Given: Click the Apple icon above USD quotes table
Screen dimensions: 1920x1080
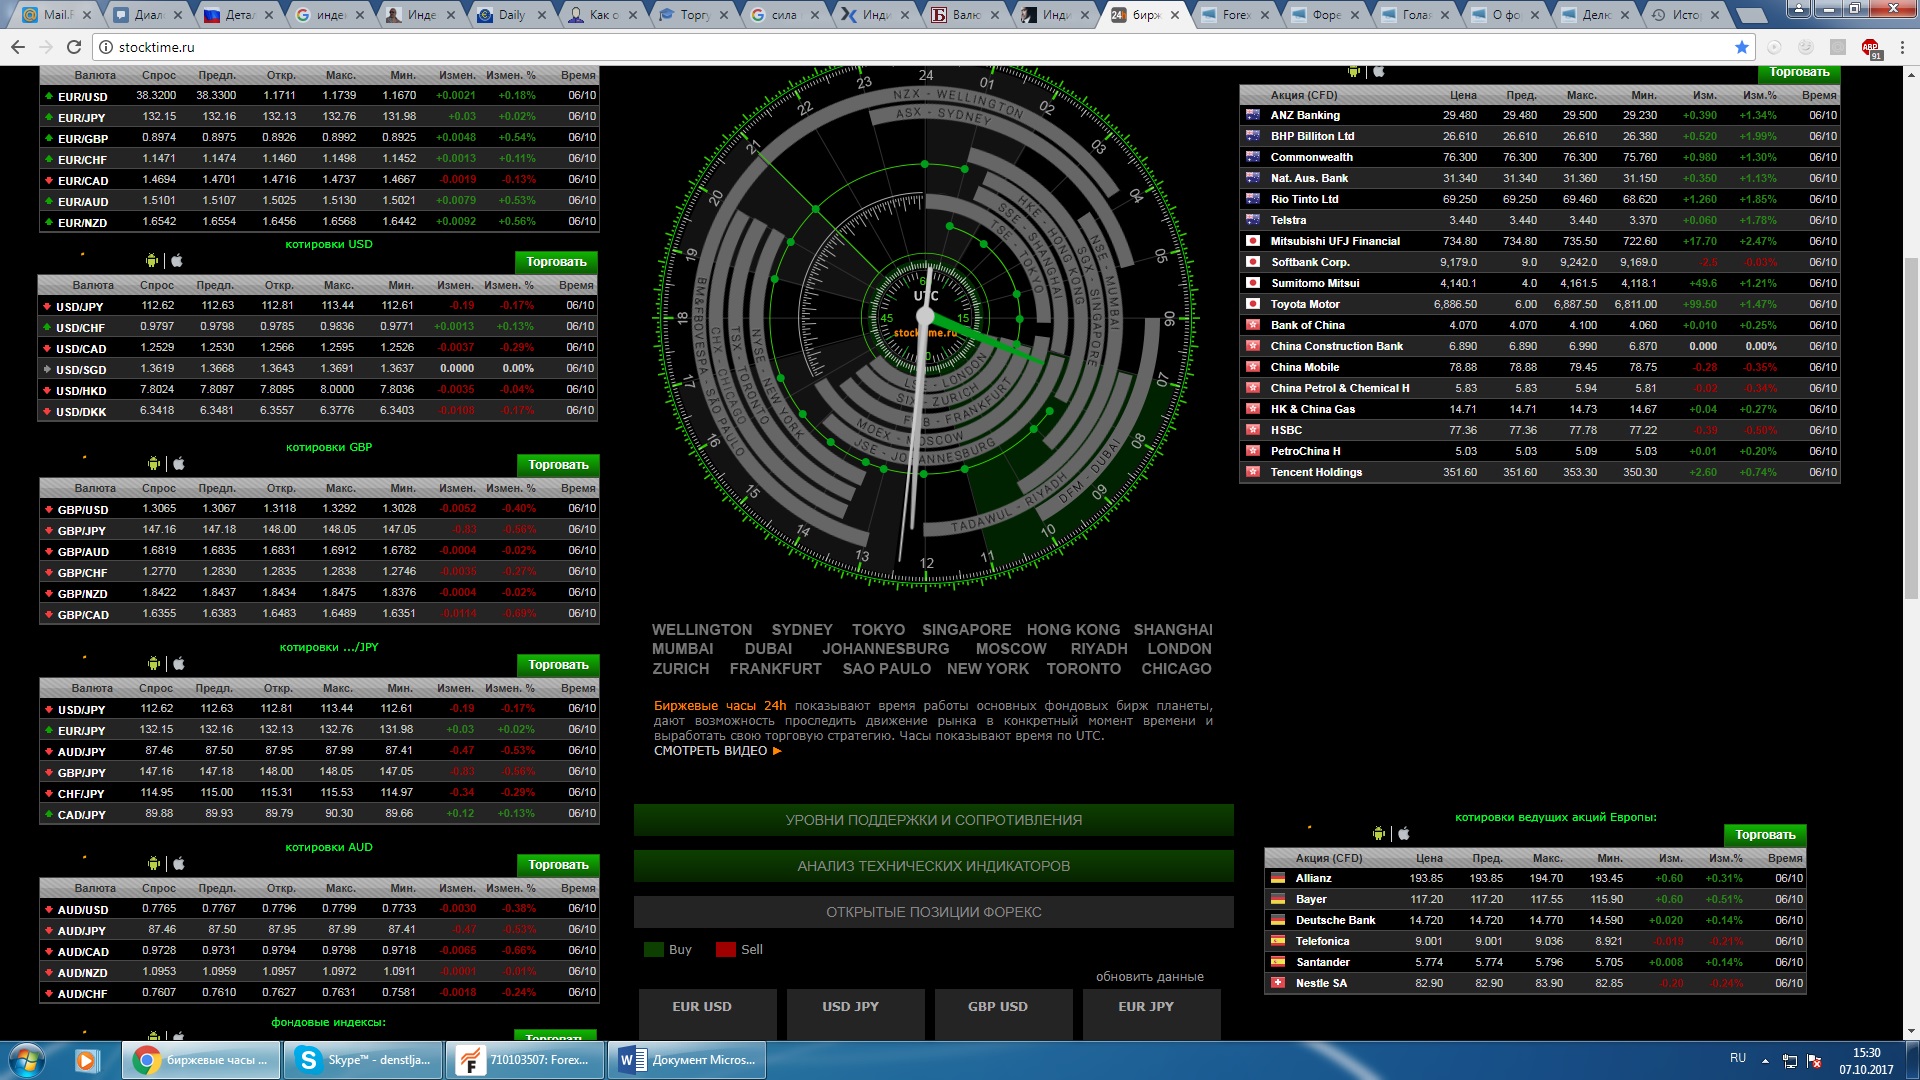Looking at the screenshot, I should click(x=177, y=261).
